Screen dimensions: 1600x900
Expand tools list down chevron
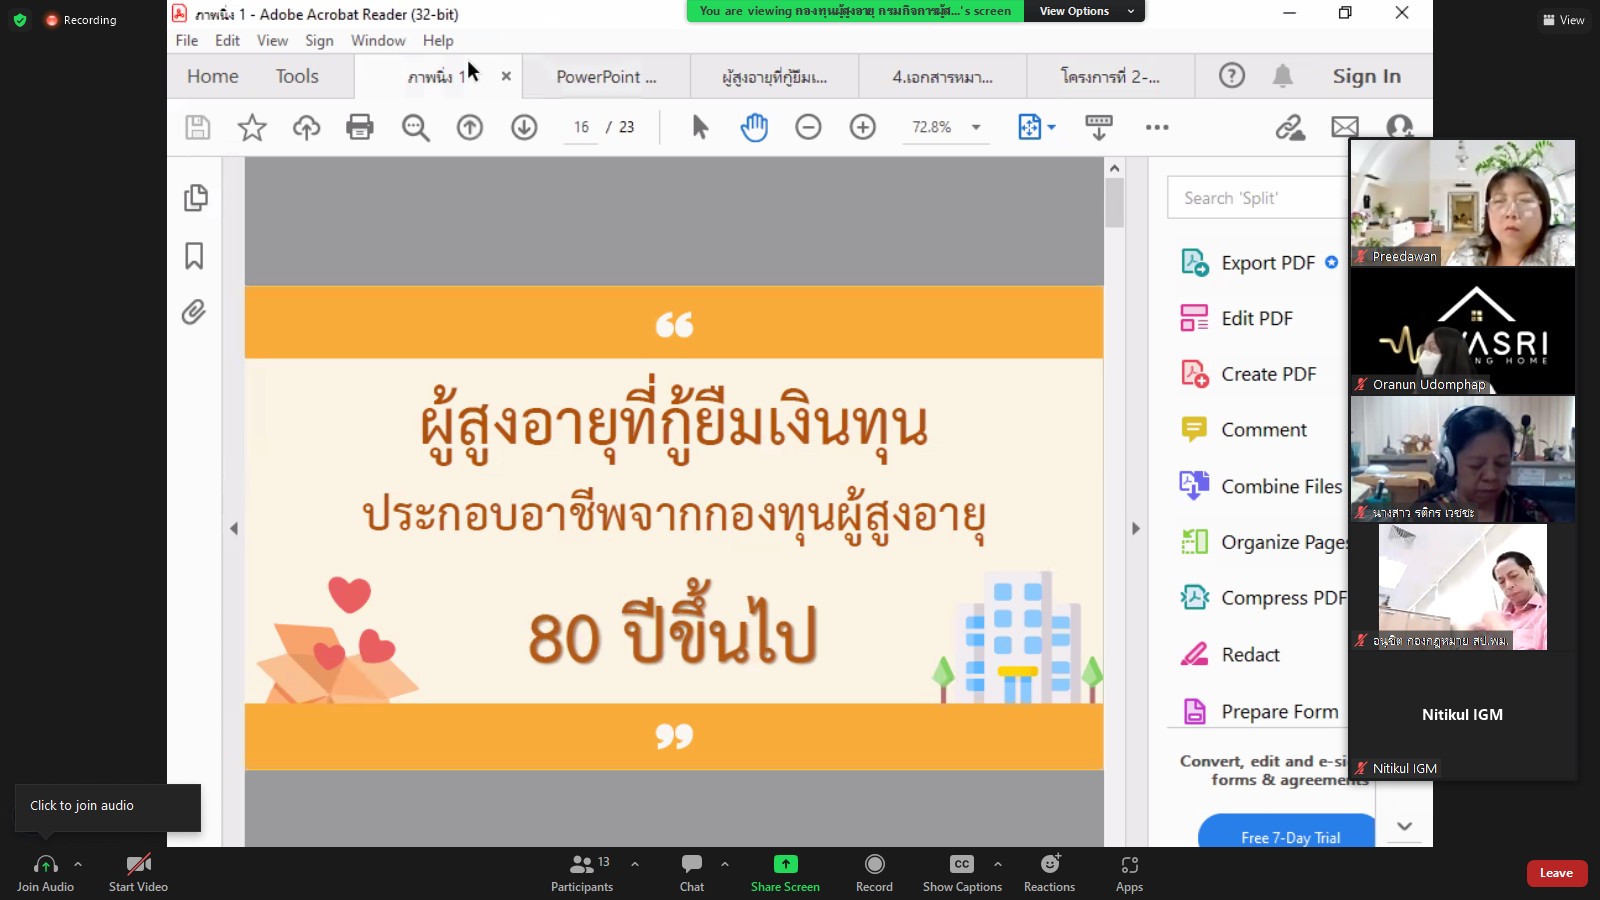pos(1404,826)
